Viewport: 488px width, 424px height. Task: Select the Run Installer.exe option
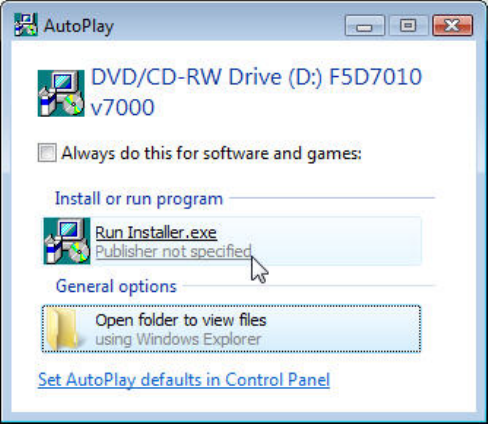(x=232, y=241)
